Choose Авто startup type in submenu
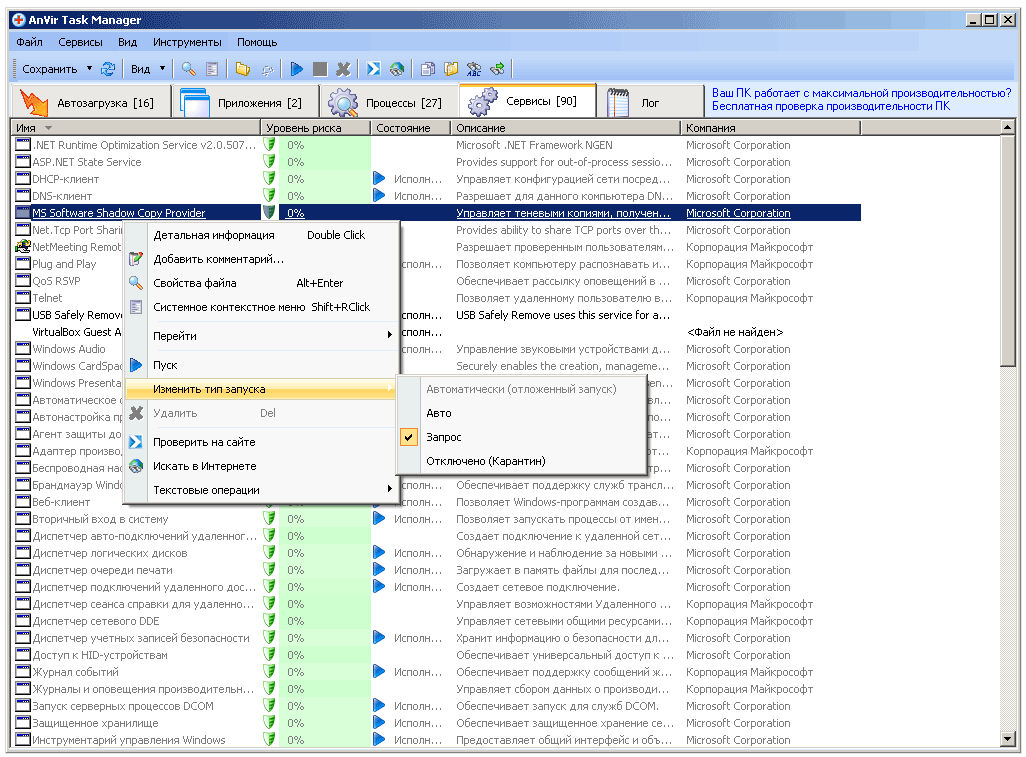 point(438,413)
